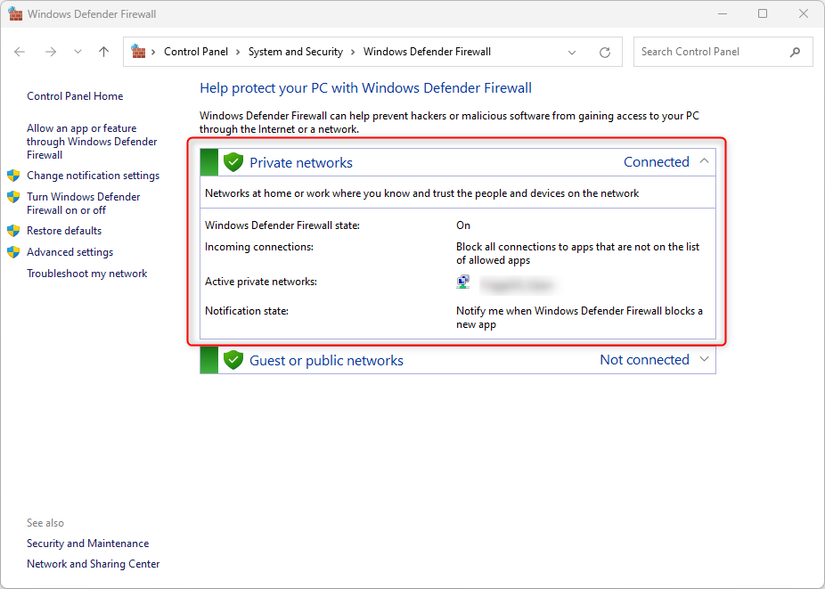
Task: Refresh the Windows Defender Firewall page
Action: [x=605, y=52]
